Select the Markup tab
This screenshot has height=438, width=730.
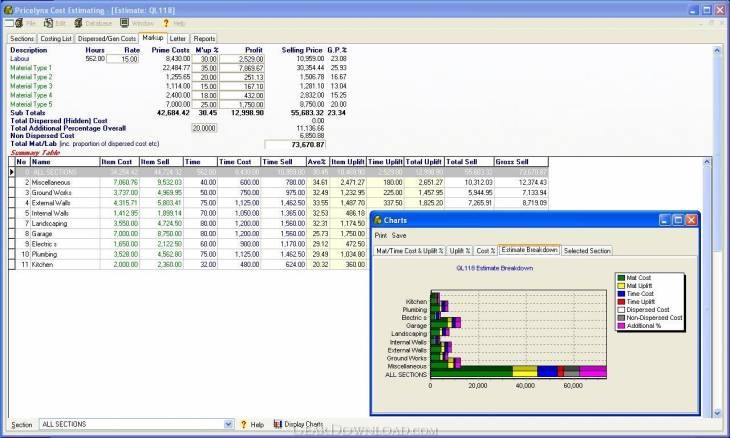pyautogui.click(x=153, y=38)
